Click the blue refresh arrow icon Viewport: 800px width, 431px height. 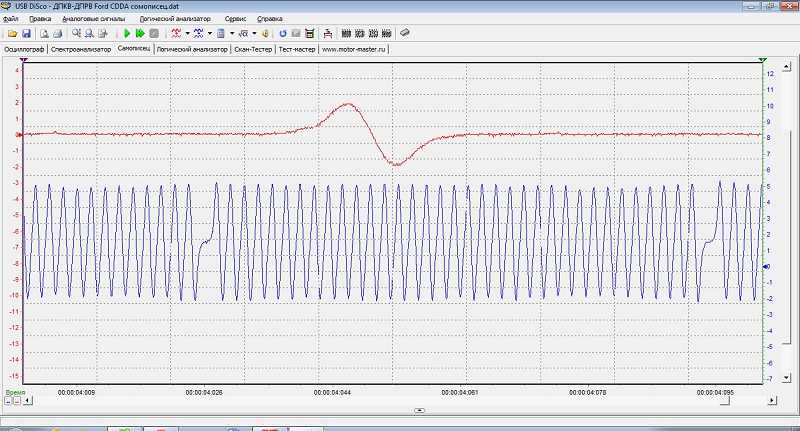283,34
